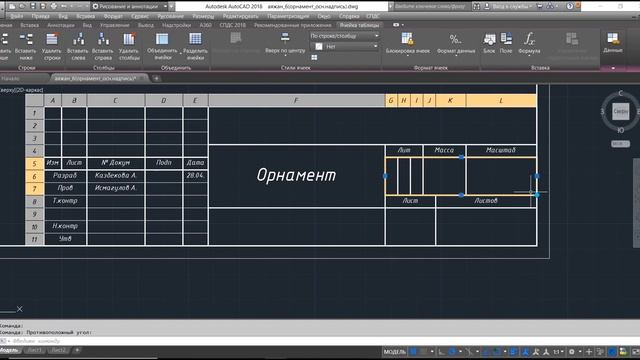Viewport: 640px width, 360px height.
Task: Toggle MODEL space button (МОДЕЛЬ)
Action: point(394,351)
